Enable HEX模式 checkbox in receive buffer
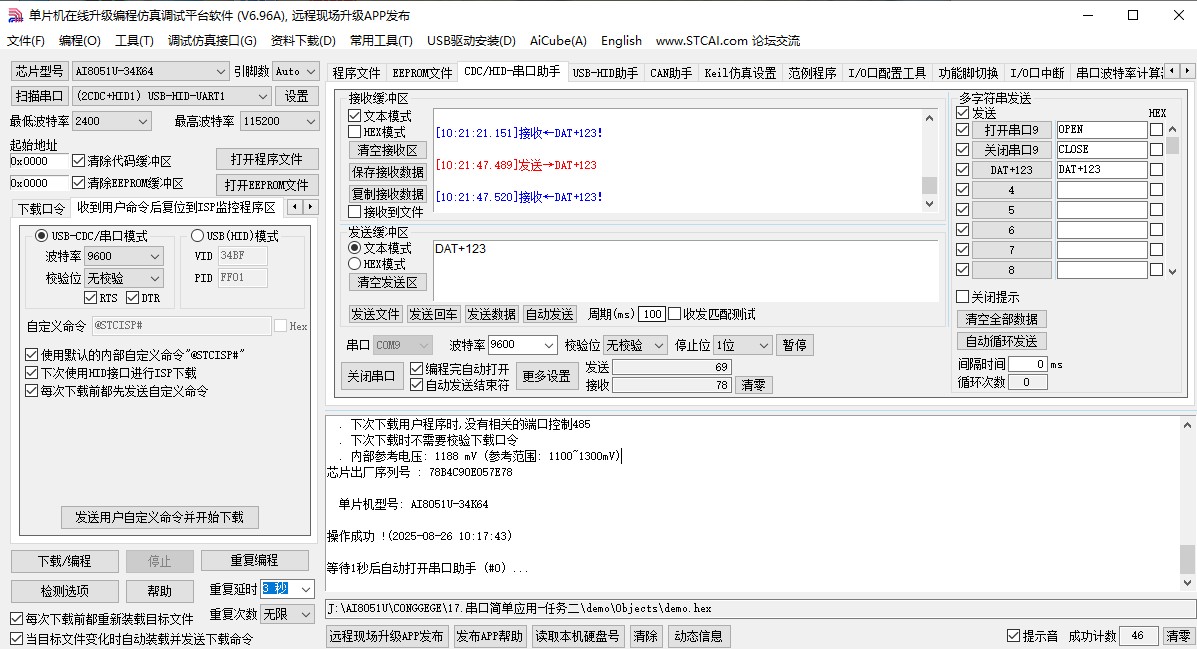Viewport: 1197px width, 649px height. point(355,132)
